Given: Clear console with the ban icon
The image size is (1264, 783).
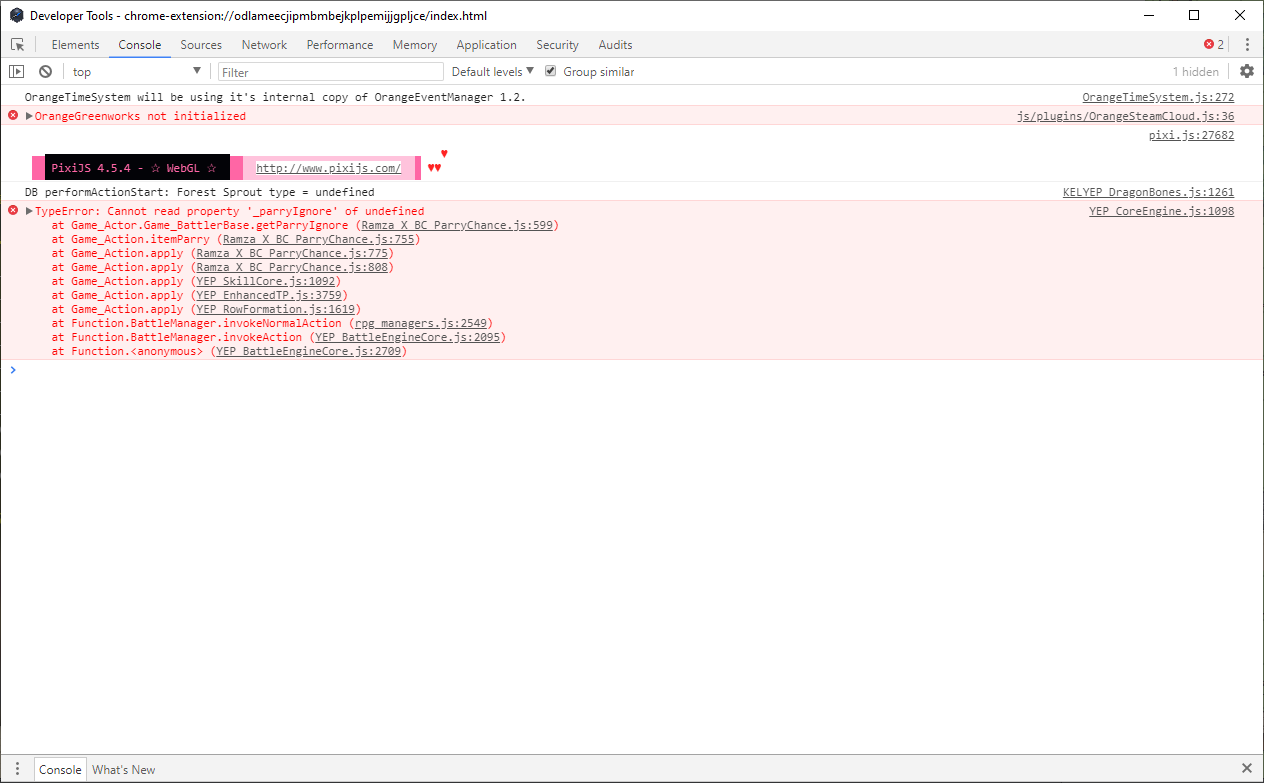Looking at the screenshot, I should coord(45,72).
